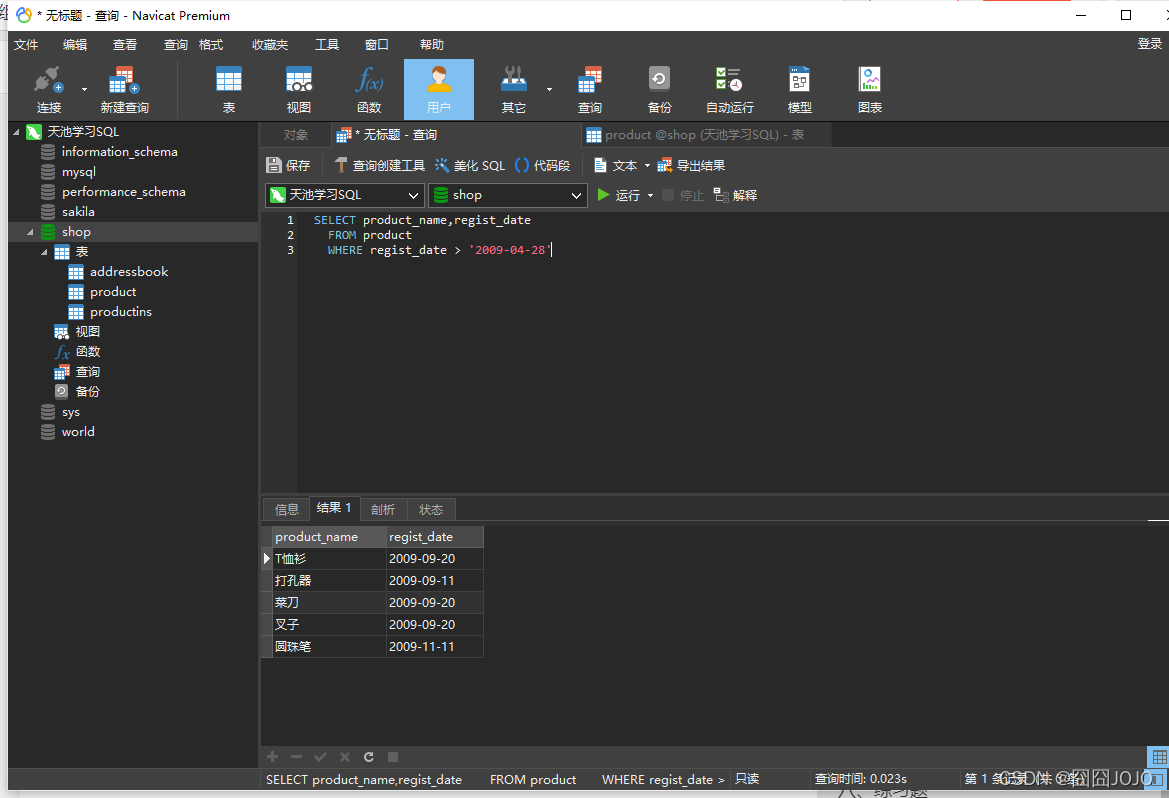The width and height of the screenshot is (1169, 798).
Task: Switch to the 状态 status tab
Action: [x=431, y=509]
